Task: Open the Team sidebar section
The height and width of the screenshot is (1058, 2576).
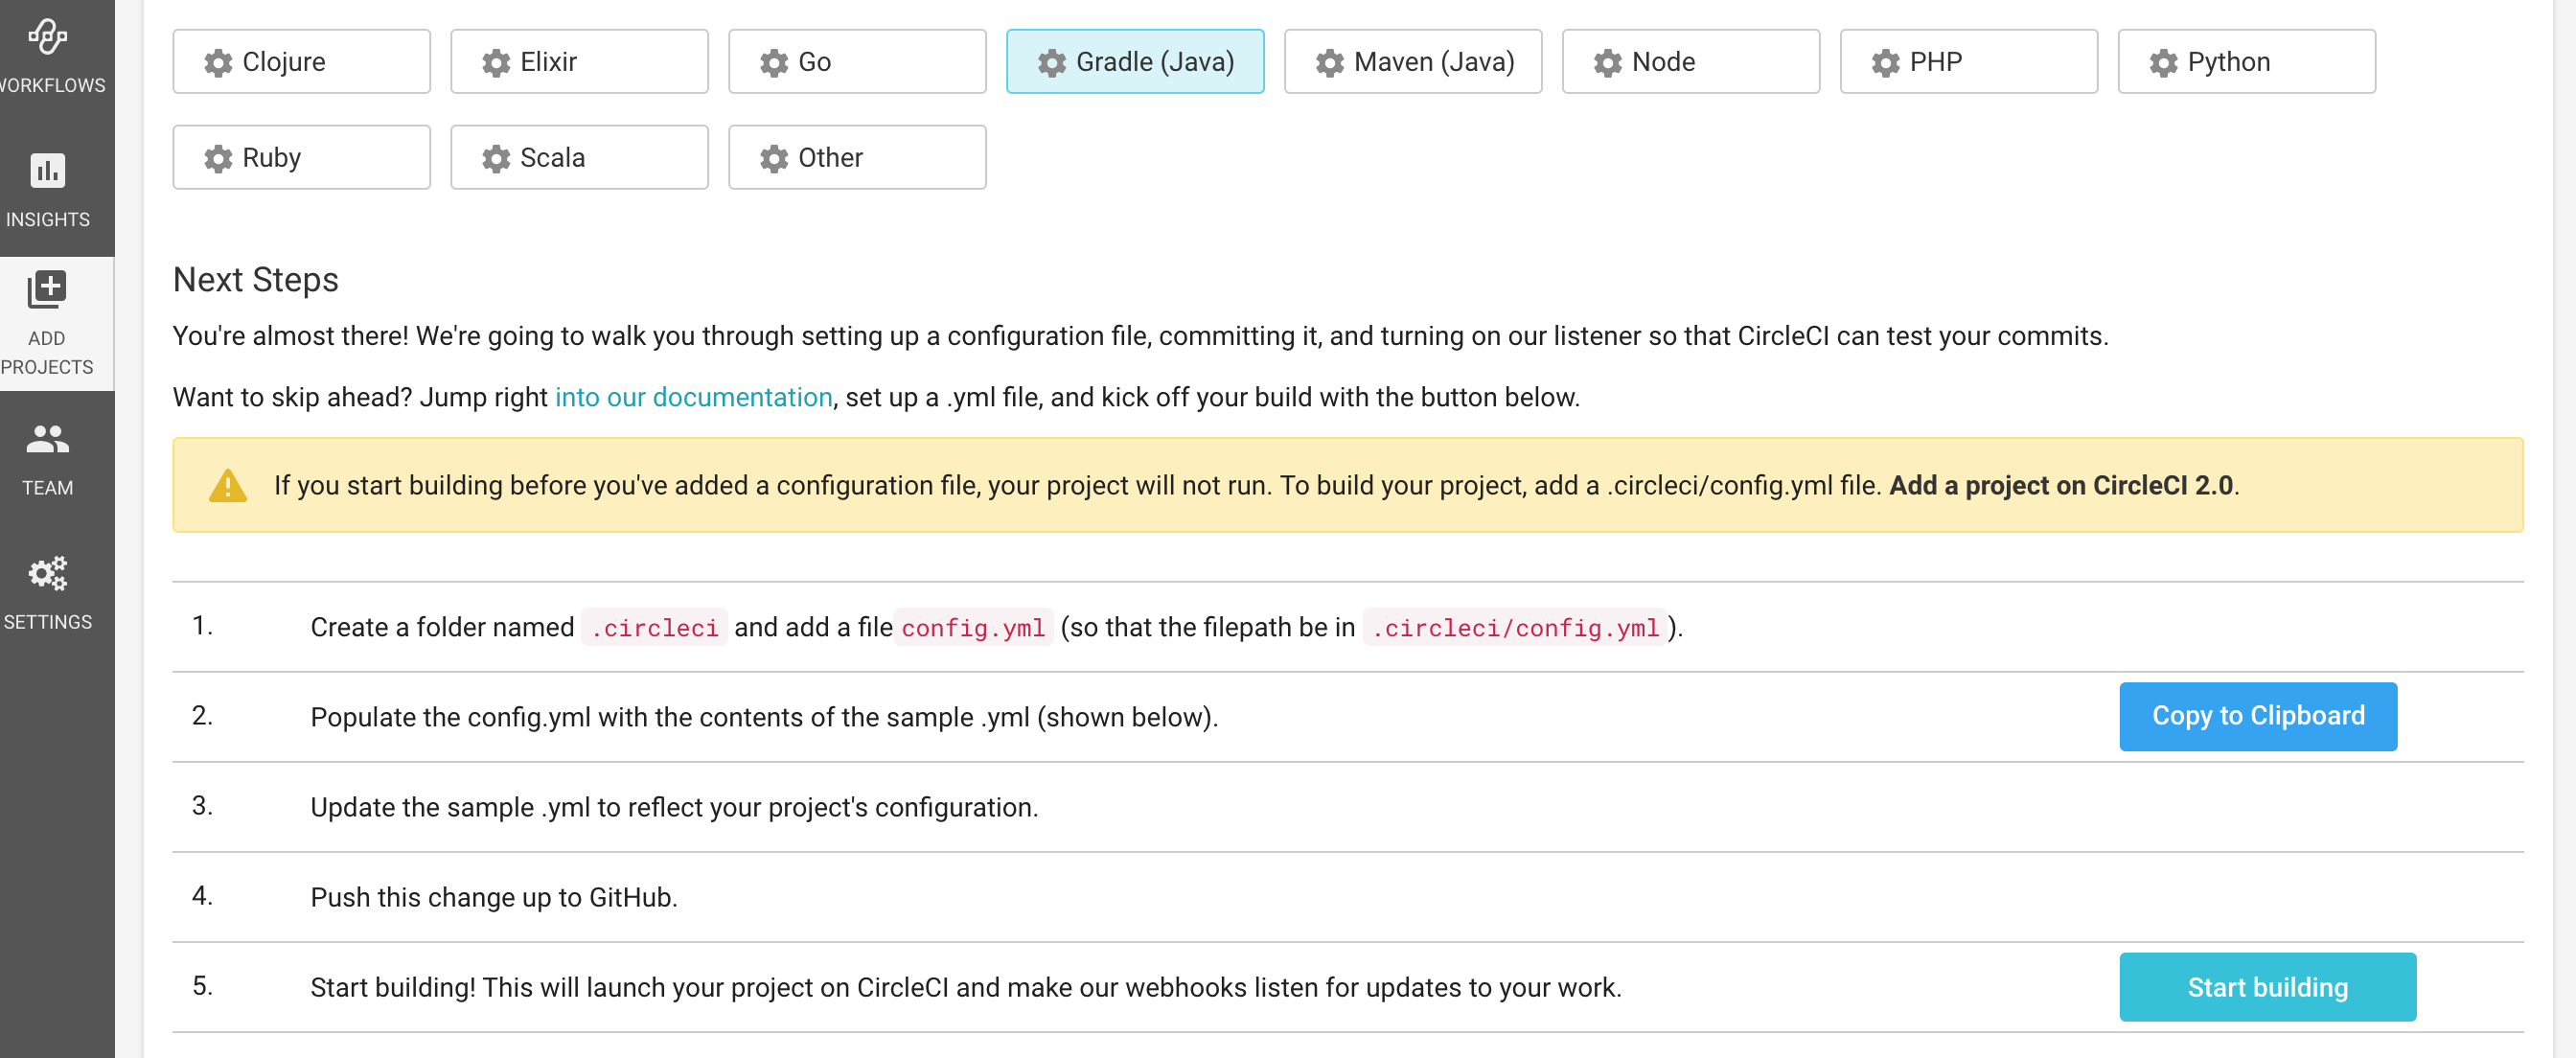Action: (x=48, y=459)
